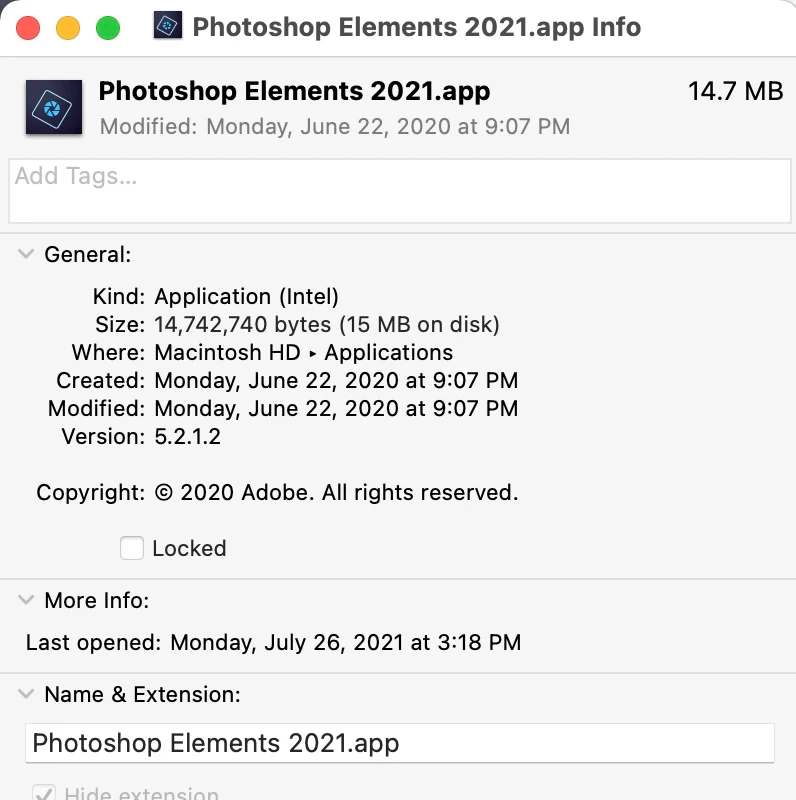
Task: Toggle the Hide extension checkbox
Action: [44, 792]
